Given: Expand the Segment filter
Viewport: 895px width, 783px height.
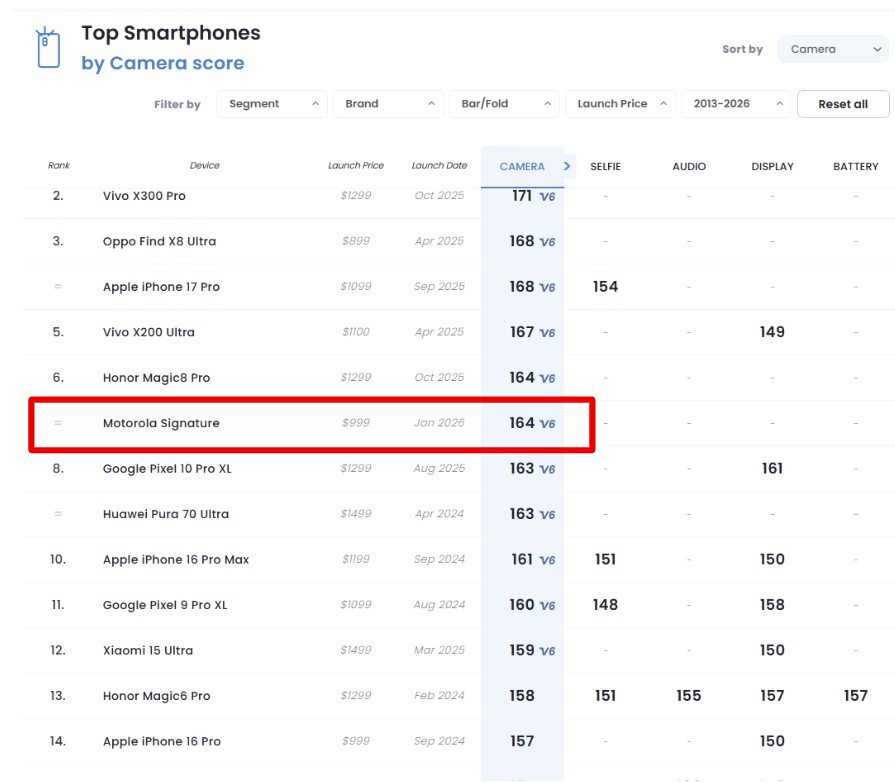Looking at the screenshot, I should (272, 104).
